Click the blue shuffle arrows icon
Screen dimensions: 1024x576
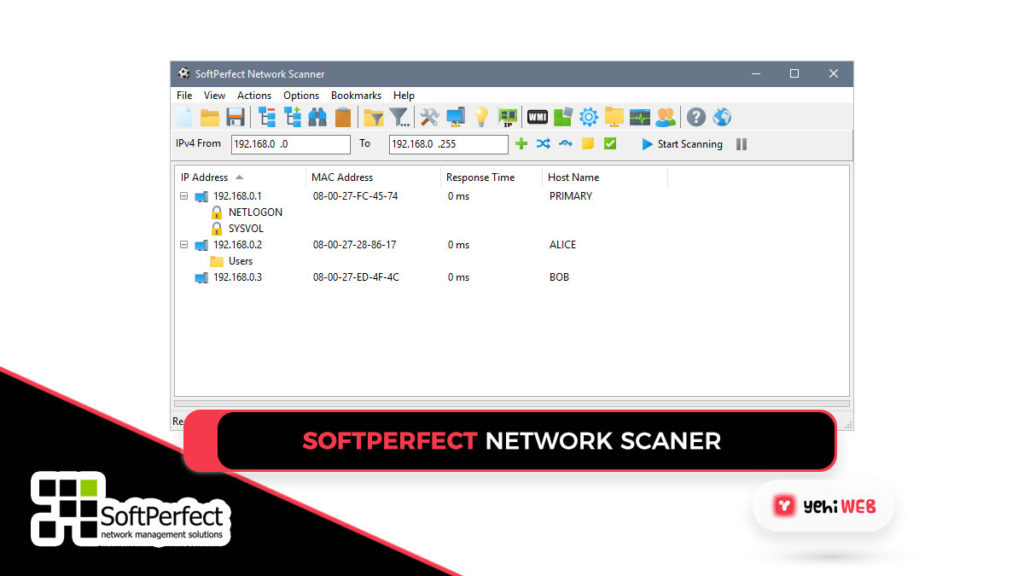coord(543,144)
